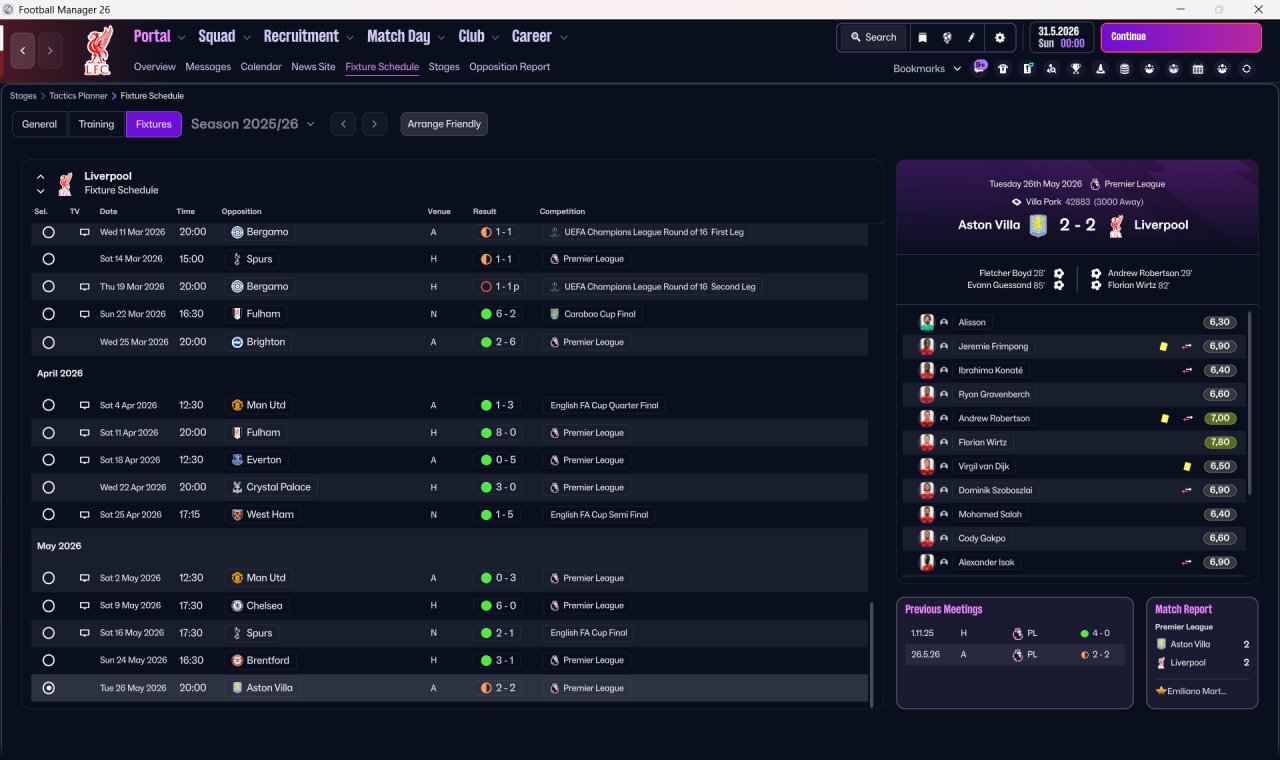Open the 9+ messages notification icon
This screenshot has height=760, width=1280.
point(980,68)
